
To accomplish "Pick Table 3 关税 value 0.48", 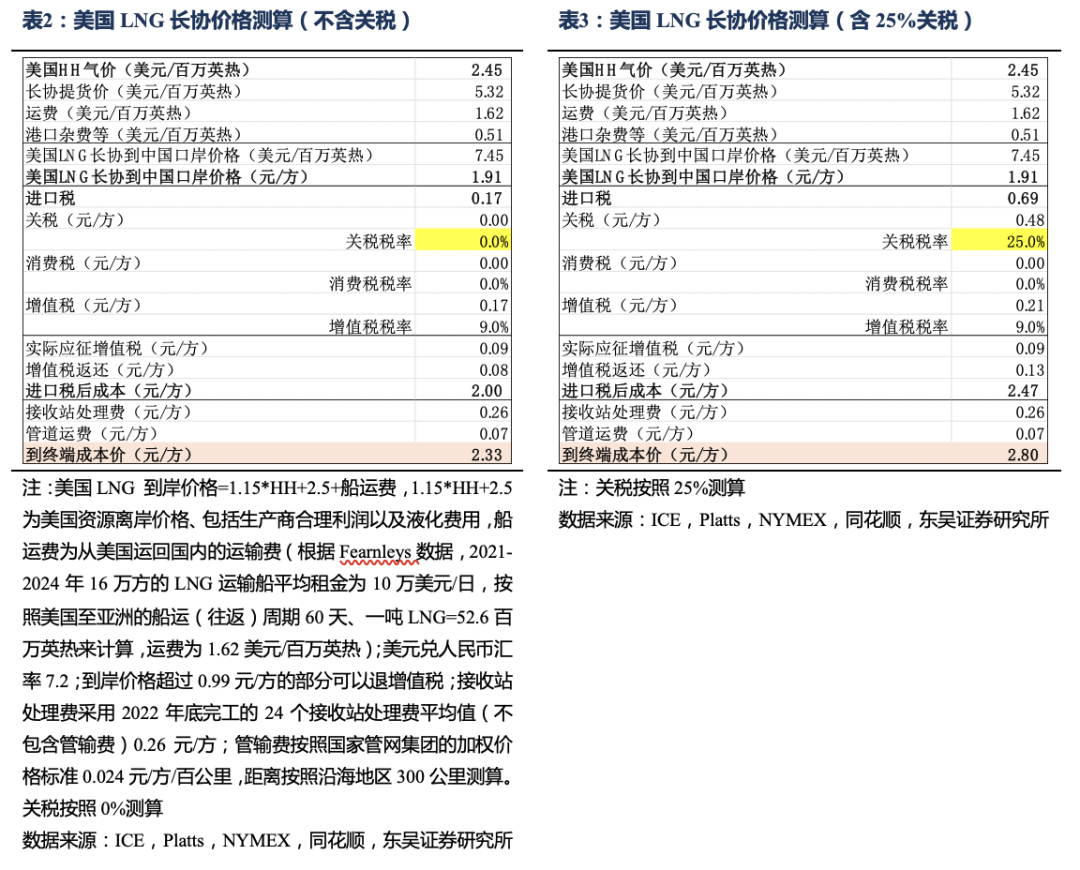I will (x=1024, y=220).
